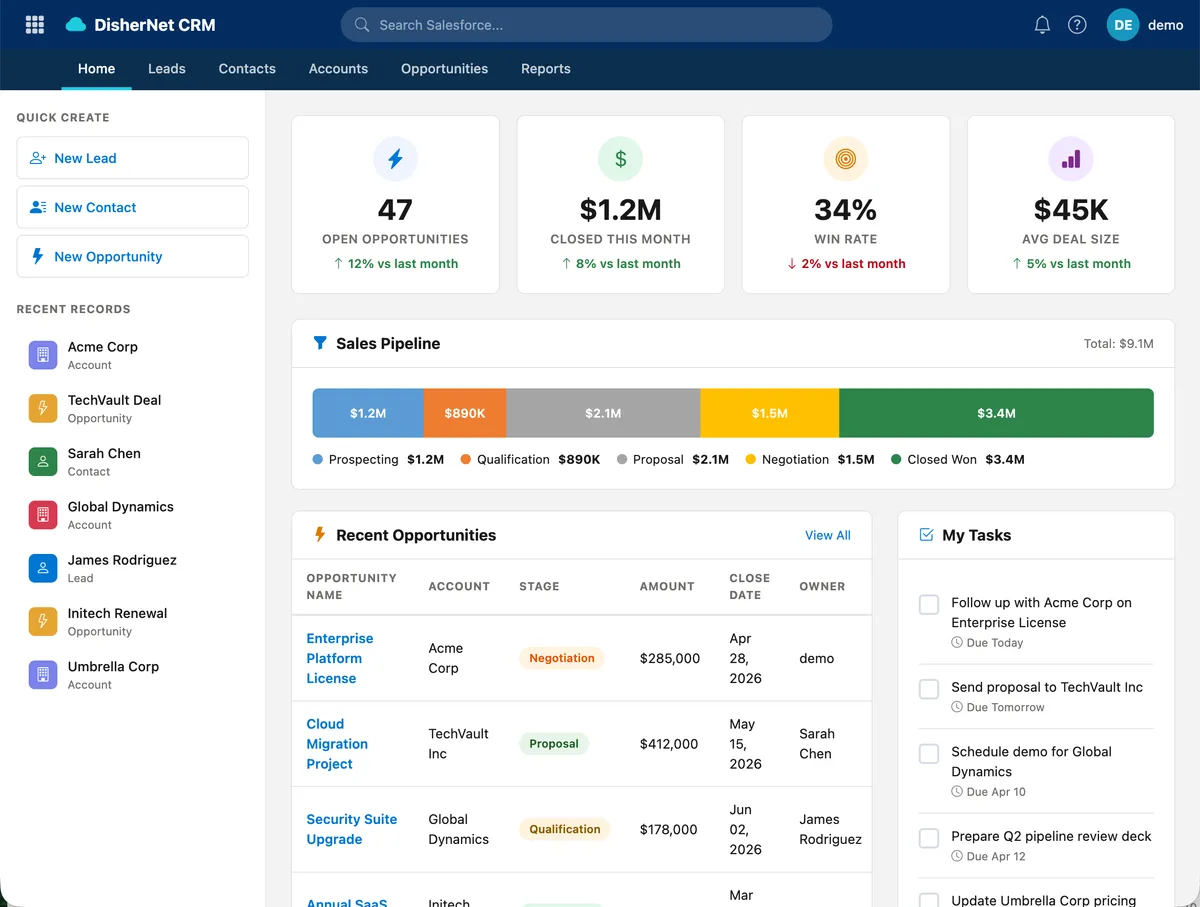Click the TechVault Deal opportunity icon
The height and width of the screenshot is (907, 1200).
click(42, 408)
